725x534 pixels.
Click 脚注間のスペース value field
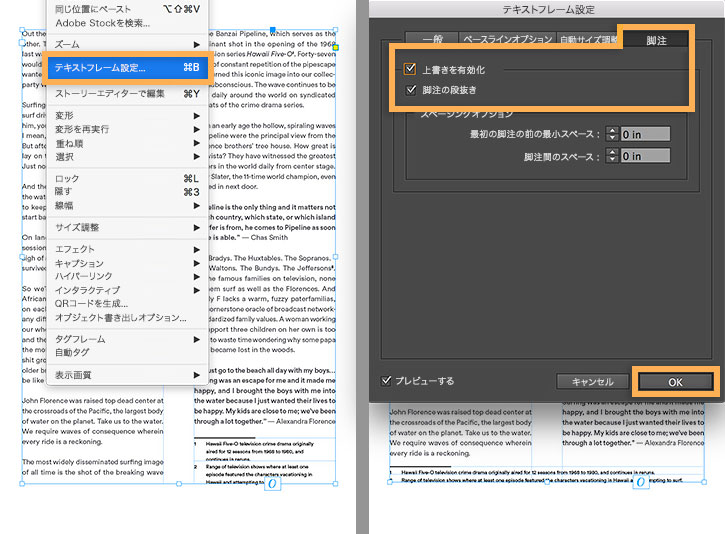(645, 156)
